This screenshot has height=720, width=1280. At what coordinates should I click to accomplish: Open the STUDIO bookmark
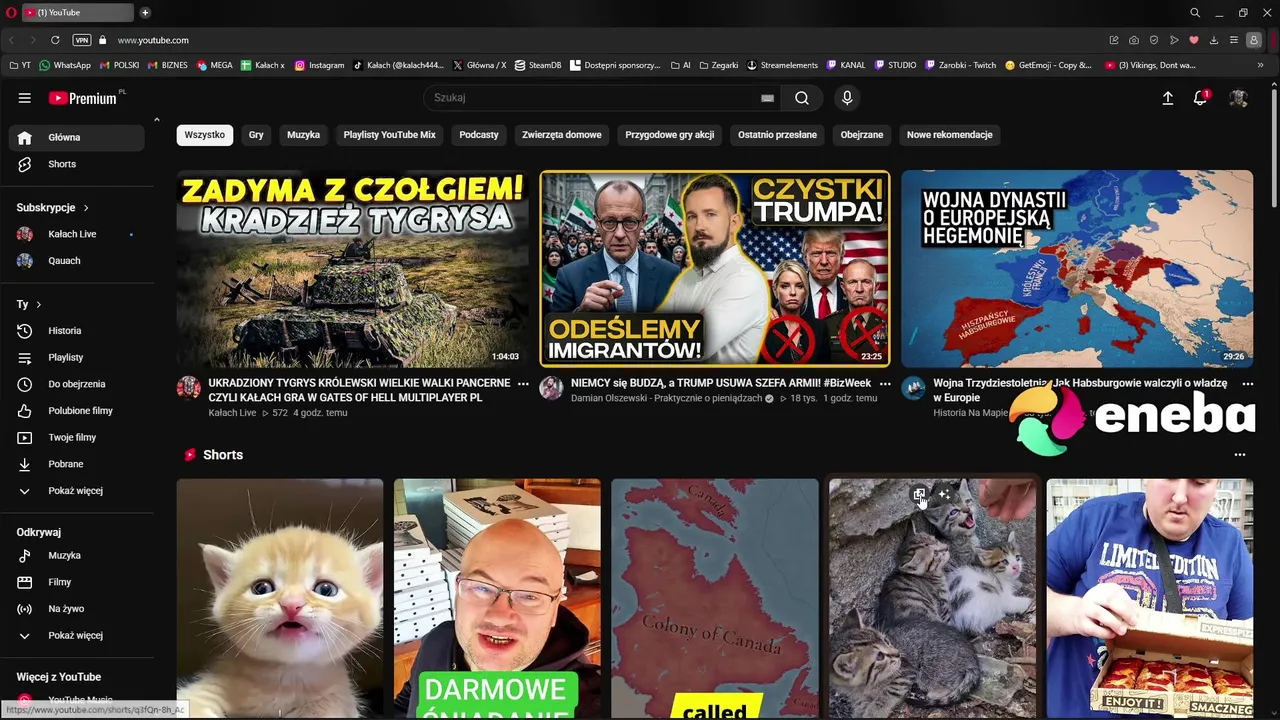click(x=895, y=65)
